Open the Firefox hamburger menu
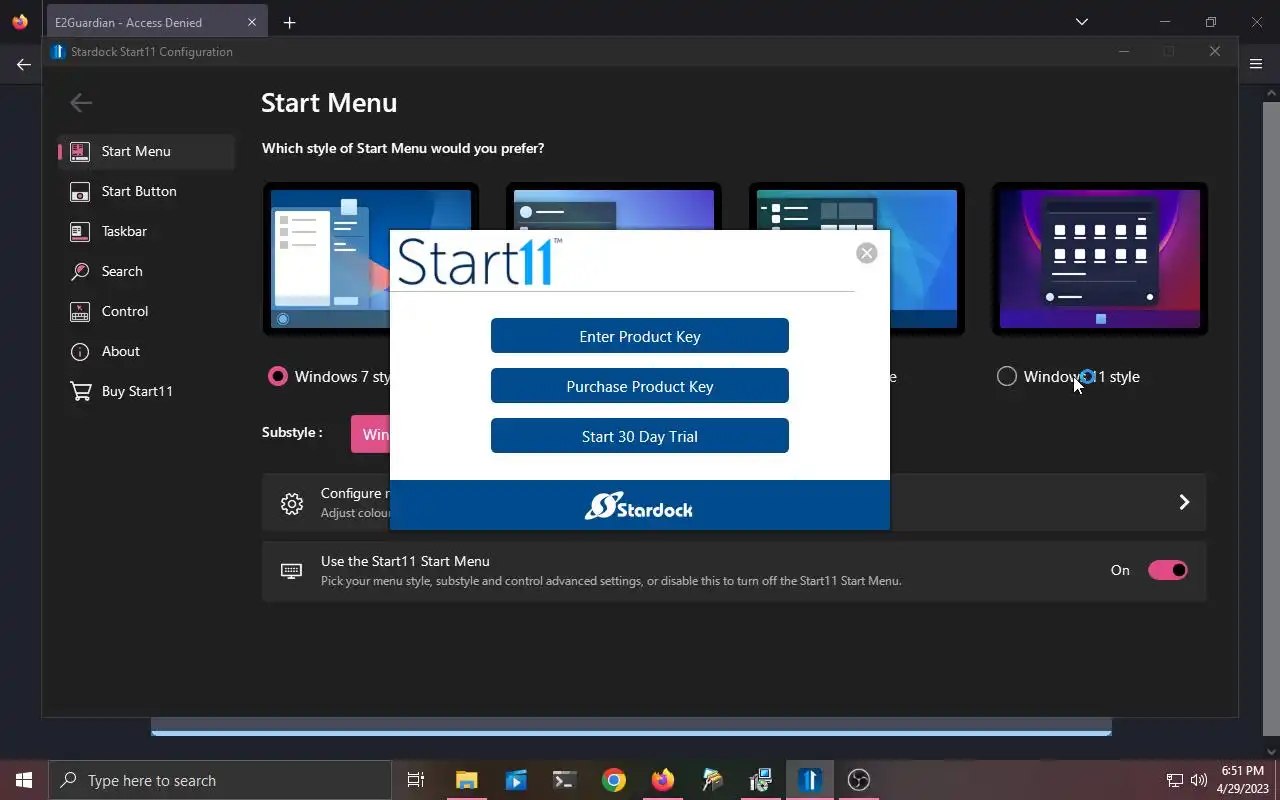 click(x=1256, y=64)
